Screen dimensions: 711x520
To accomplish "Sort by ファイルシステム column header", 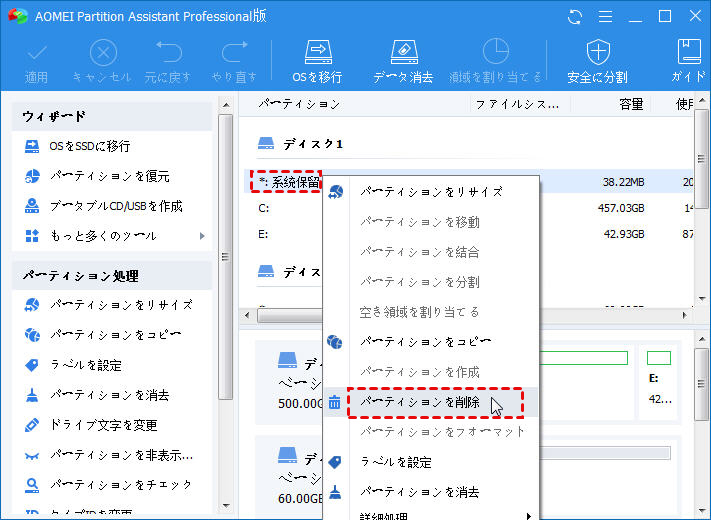I will [517, 105].
